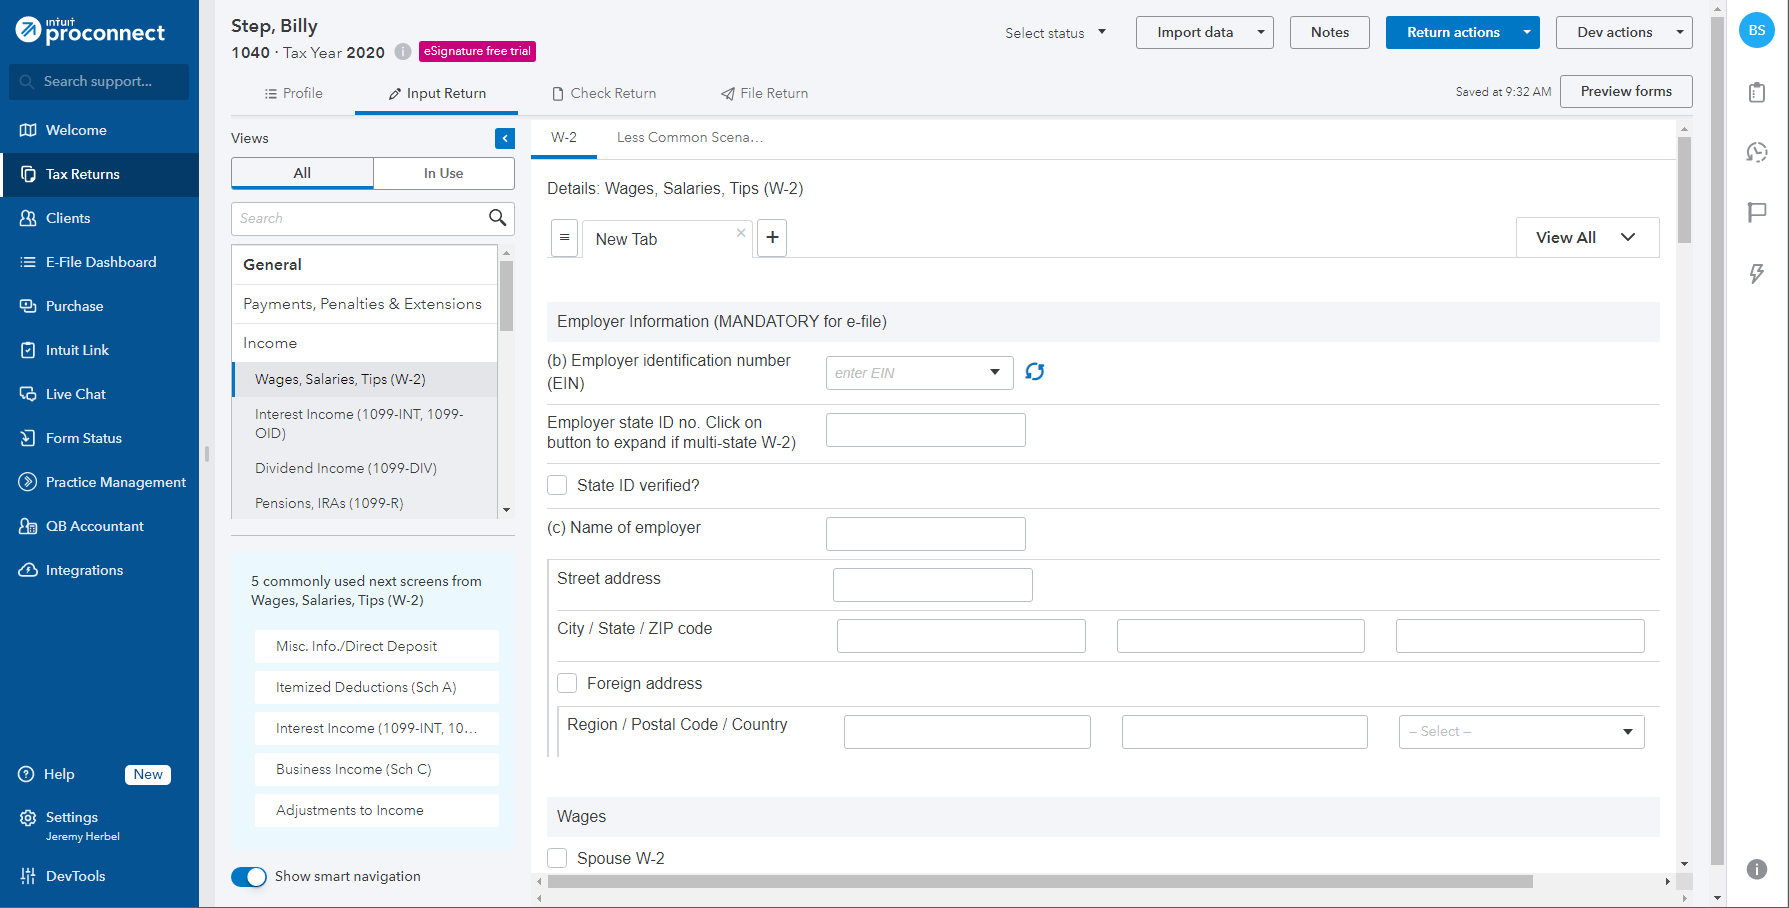Click the Settings gear icon
Viewport: 1789px width, 908px height.
[x=28, y=818]
